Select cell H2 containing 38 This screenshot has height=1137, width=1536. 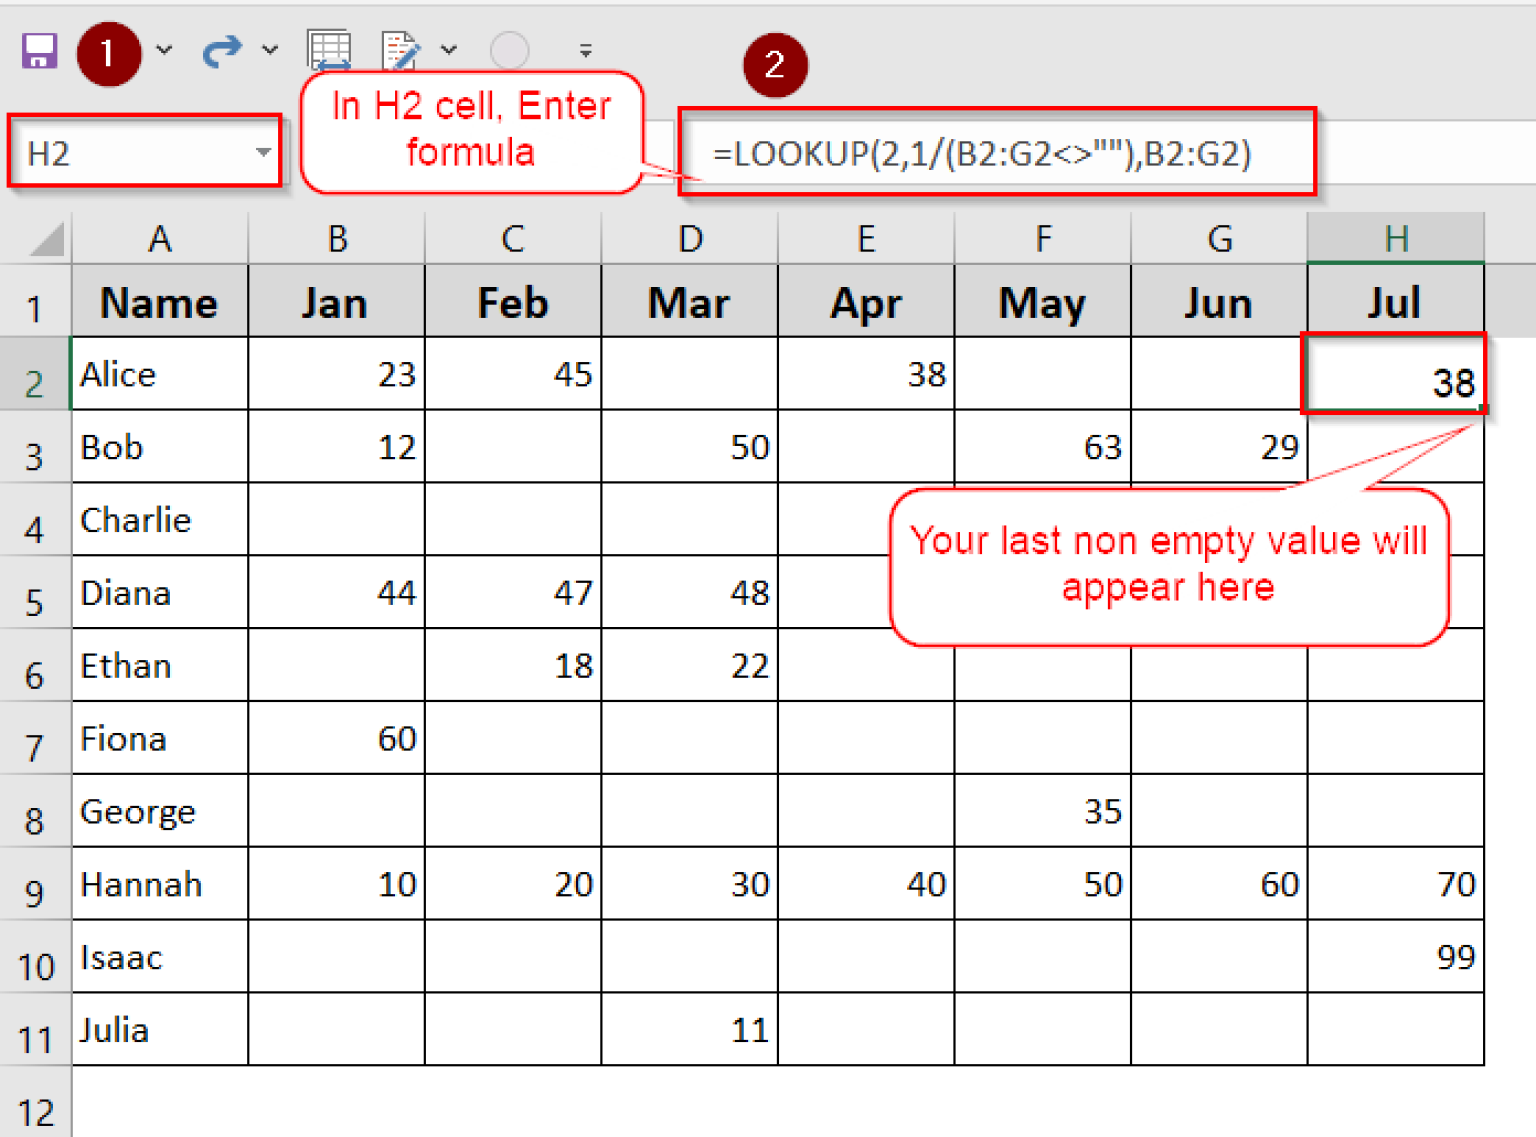pyautogui.click(x=1395, y=375)
